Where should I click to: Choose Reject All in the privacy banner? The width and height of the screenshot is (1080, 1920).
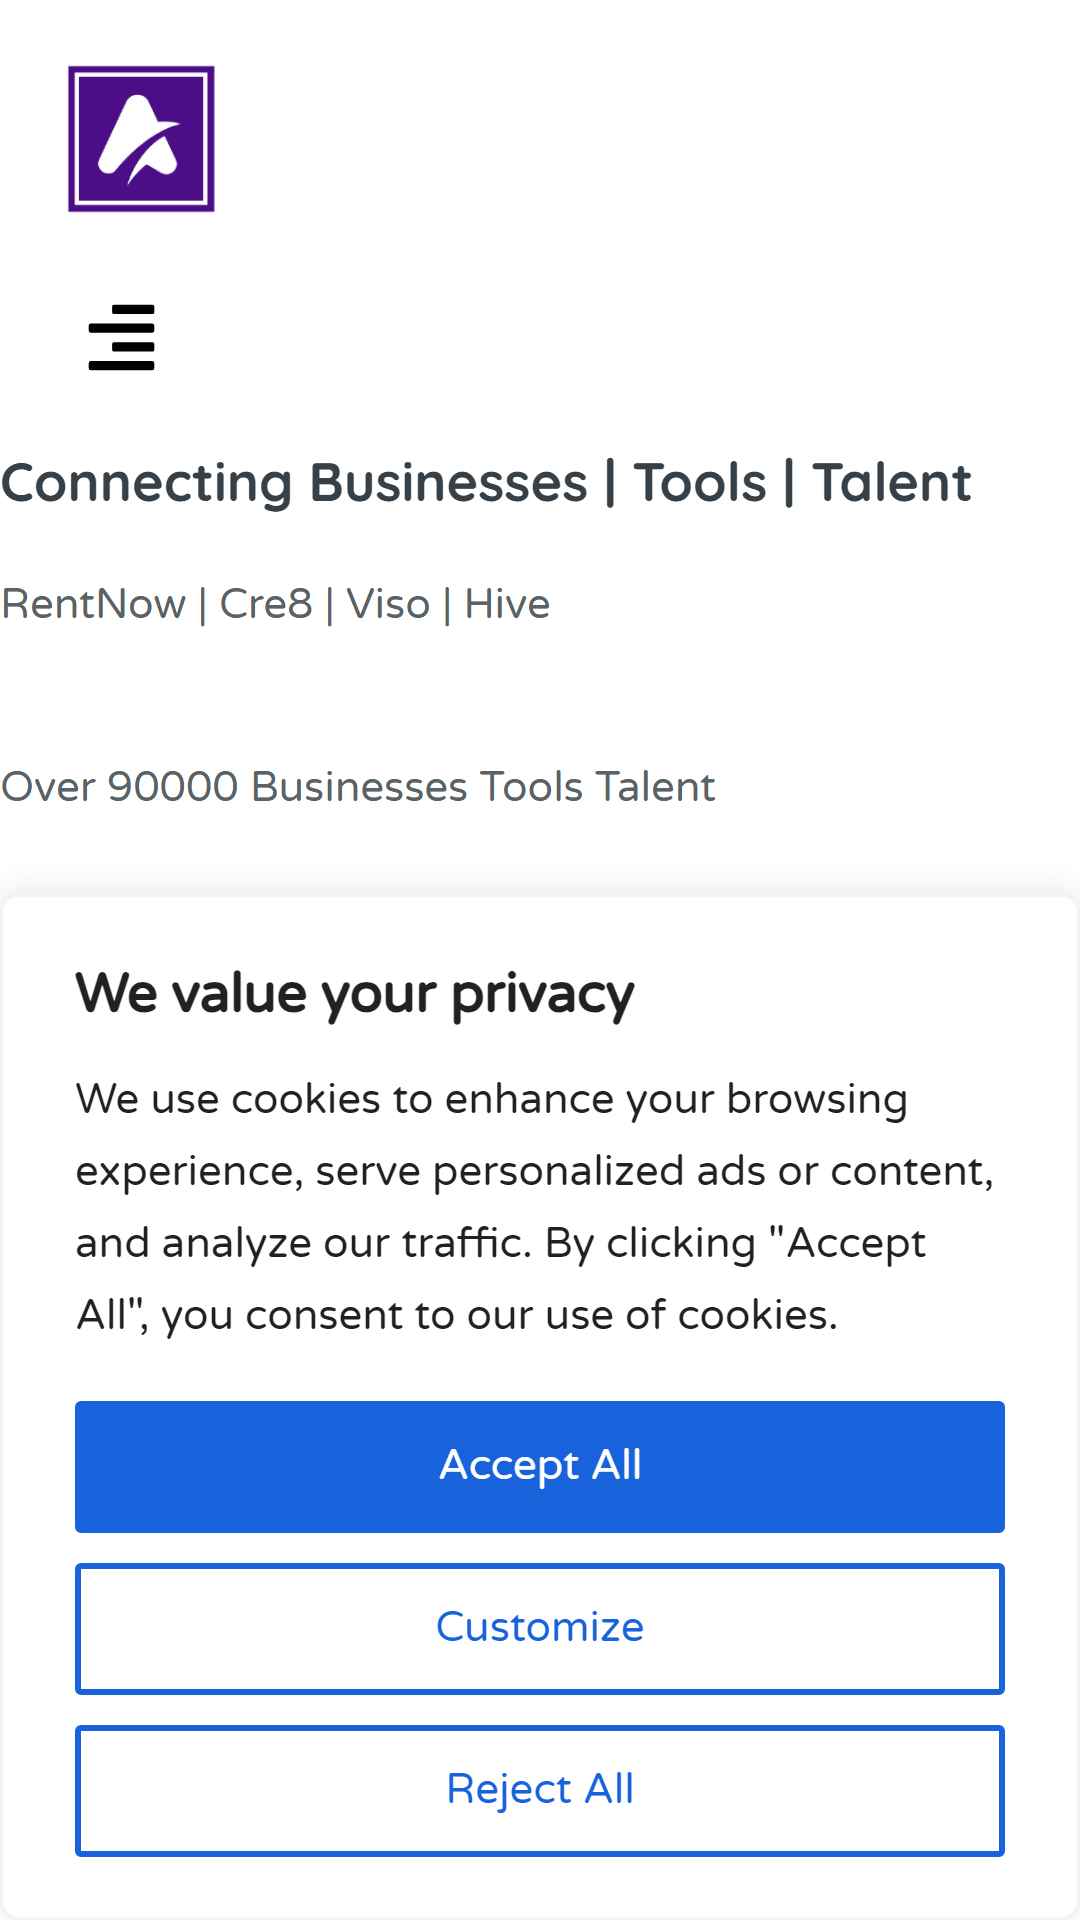[x=540, y=1790]
